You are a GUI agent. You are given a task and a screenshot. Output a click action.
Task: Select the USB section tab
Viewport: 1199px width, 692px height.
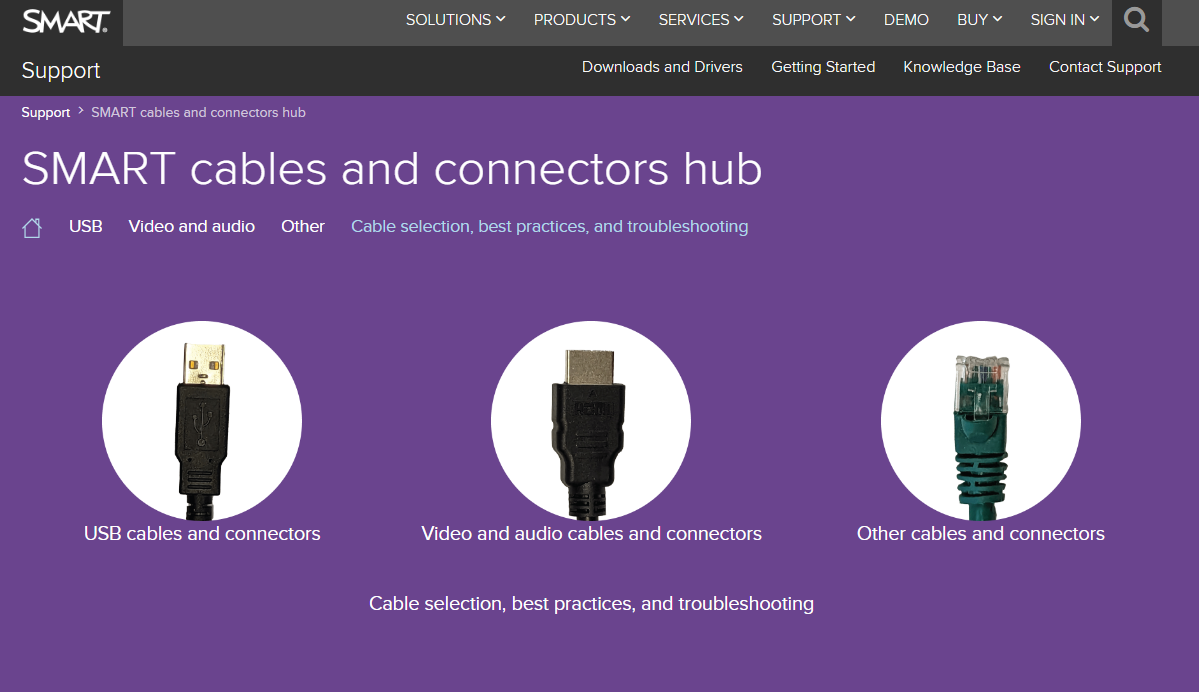click(85, 226)
